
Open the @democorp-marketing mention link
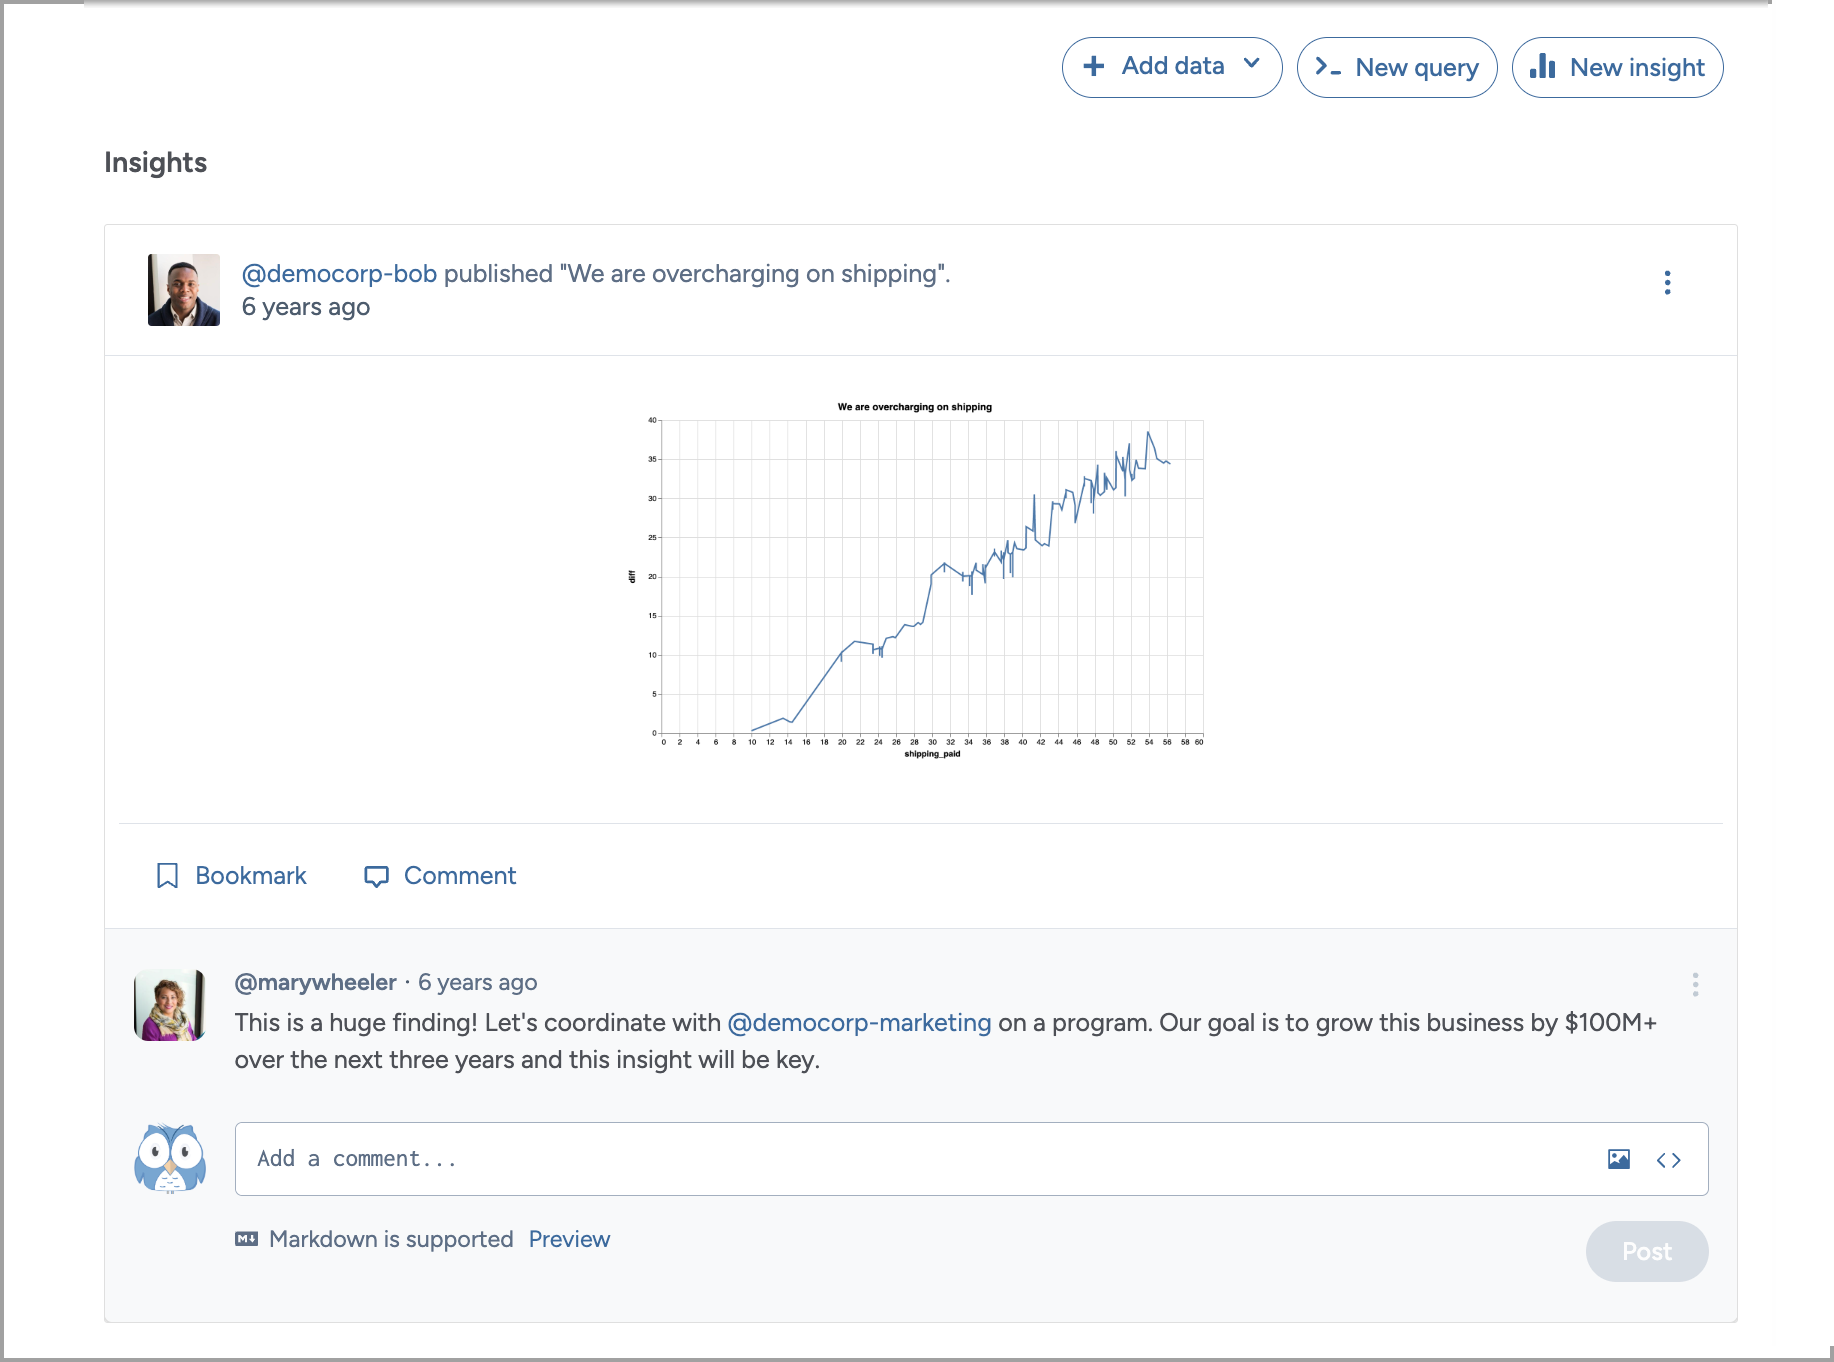859,1023
